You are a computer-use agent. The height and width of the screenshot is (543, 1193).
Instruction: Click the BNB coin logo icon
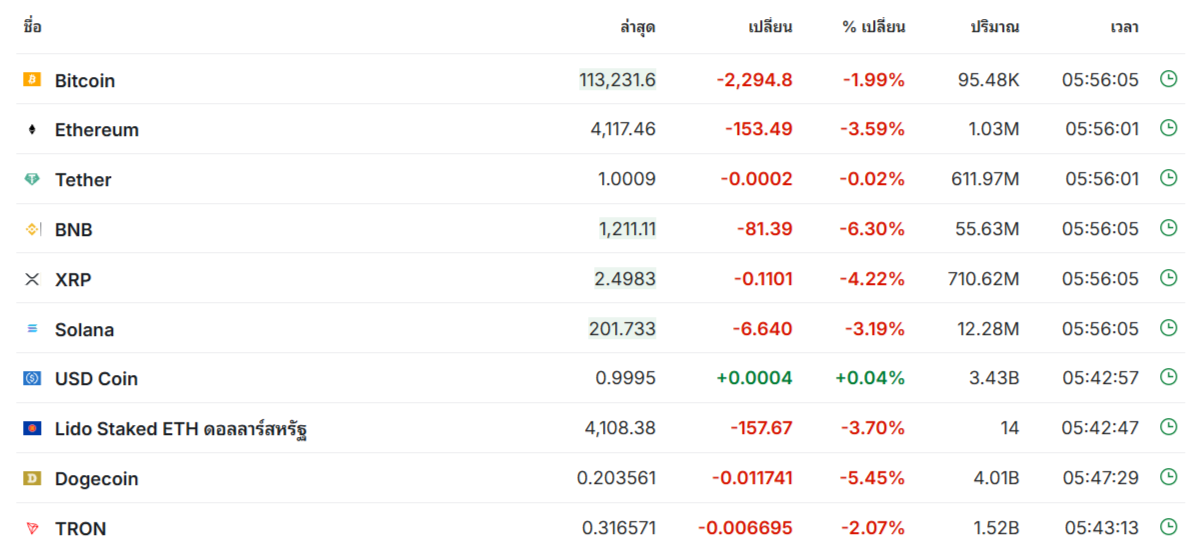coord(32,230)
